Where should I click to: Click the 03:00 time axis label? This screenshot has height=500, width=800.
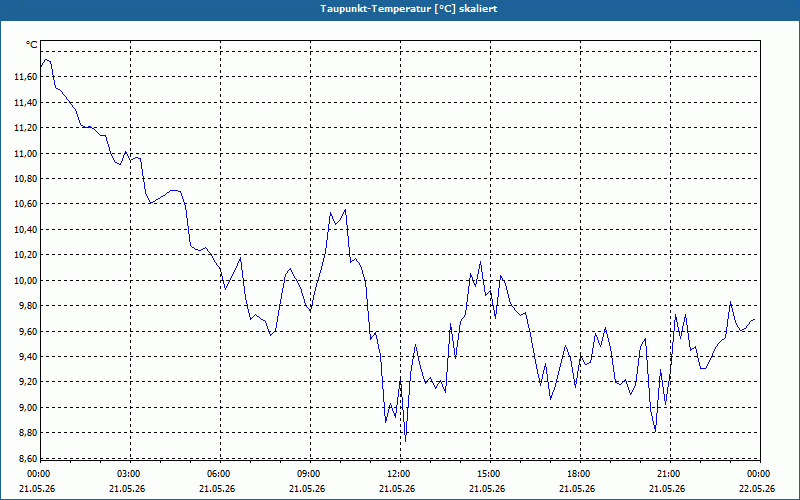coord(131,474)
